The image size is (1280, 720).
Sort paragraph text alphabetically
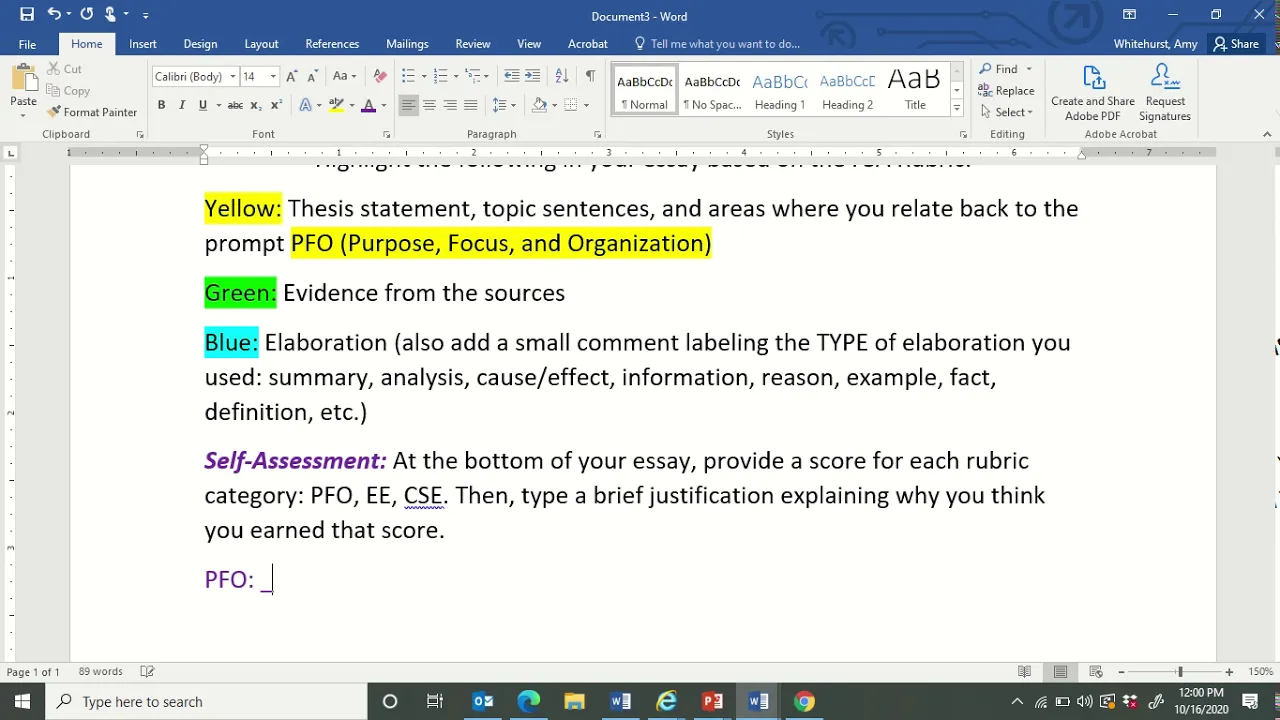point(562,76)
